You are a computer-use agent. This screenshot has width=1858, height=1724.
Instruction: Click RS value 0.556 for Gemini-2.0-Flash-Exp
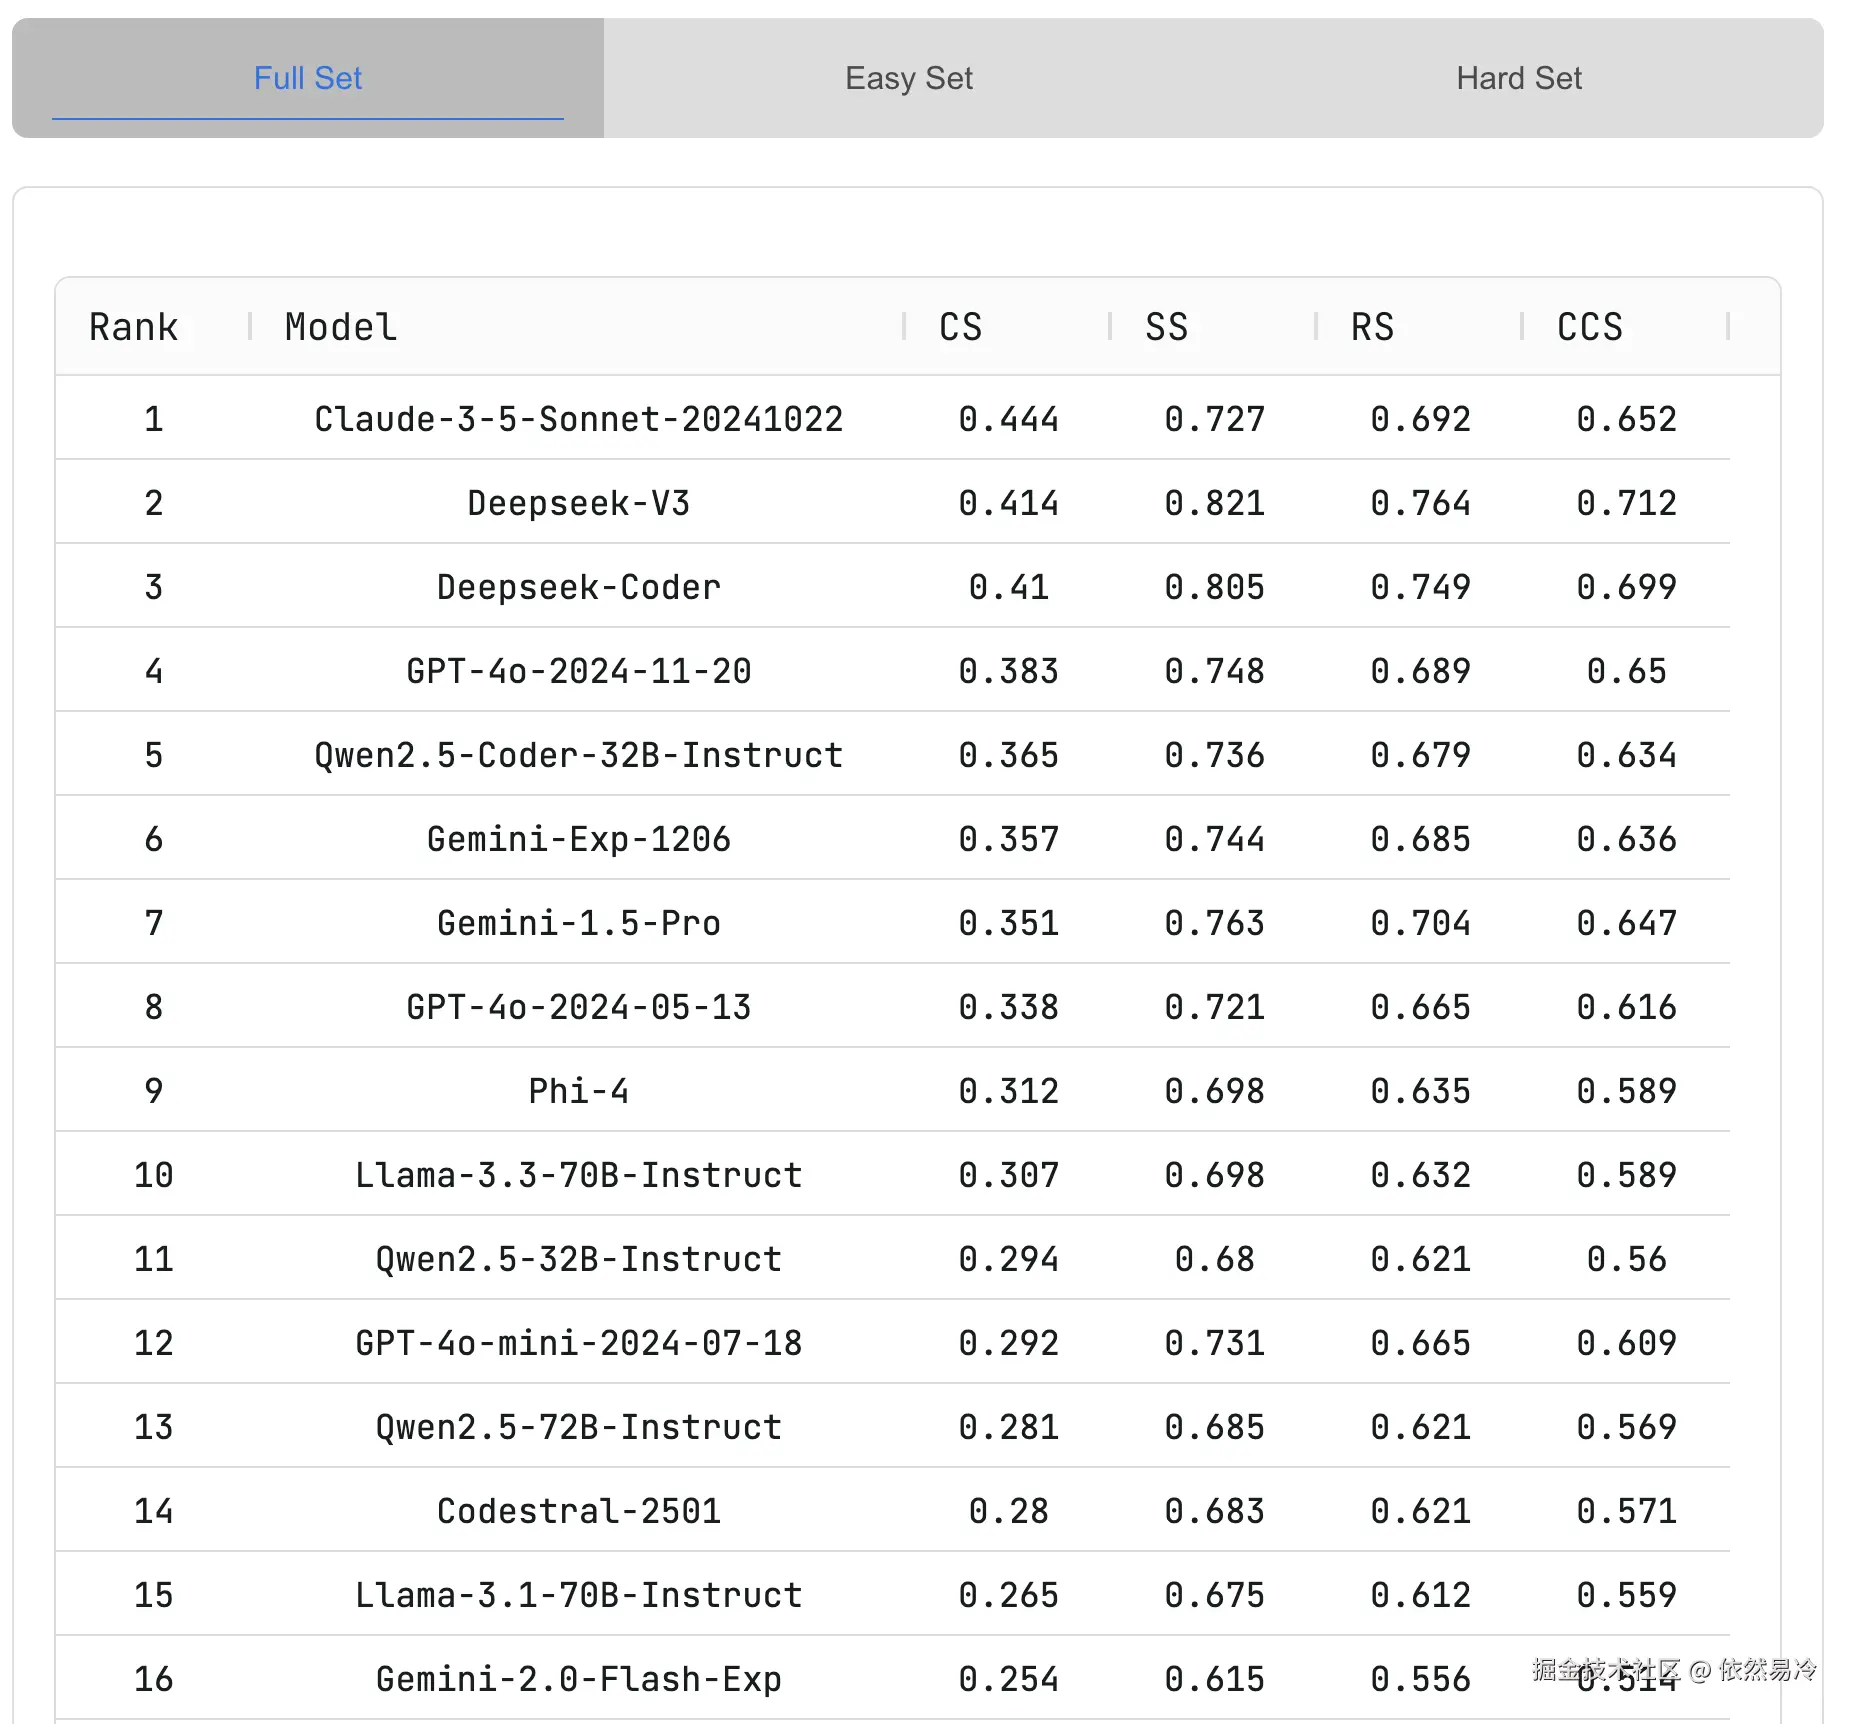coord(1421,1679)
